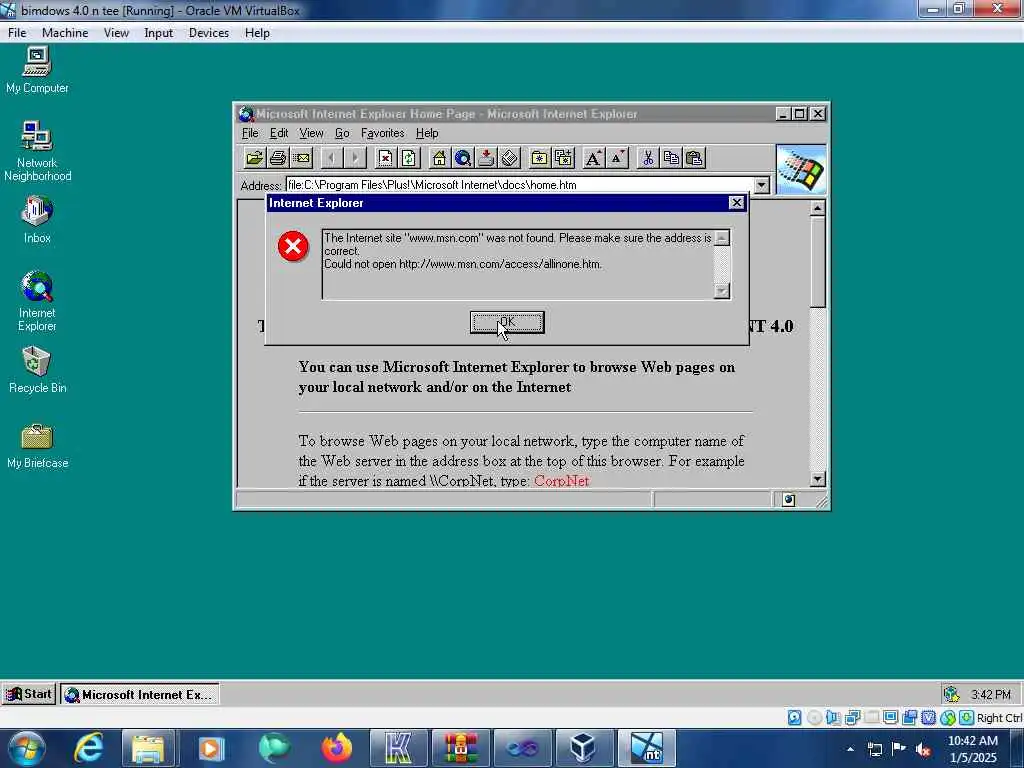
Task: Click the red error X icon in the dialog
Action: (x=293, y=247)
